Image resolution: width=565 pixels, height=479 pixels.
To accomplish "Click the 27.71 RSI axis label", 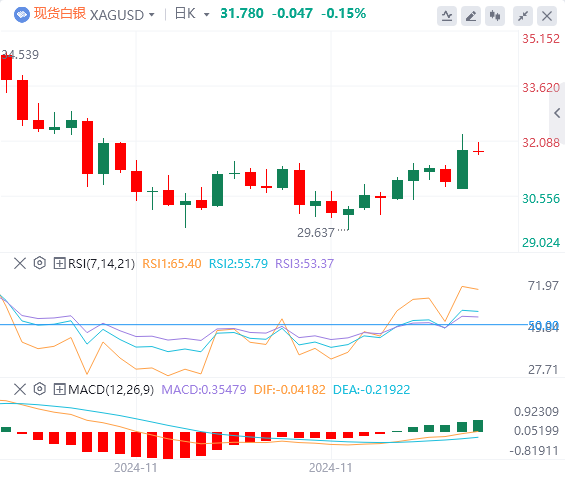I will click(543, 370).
